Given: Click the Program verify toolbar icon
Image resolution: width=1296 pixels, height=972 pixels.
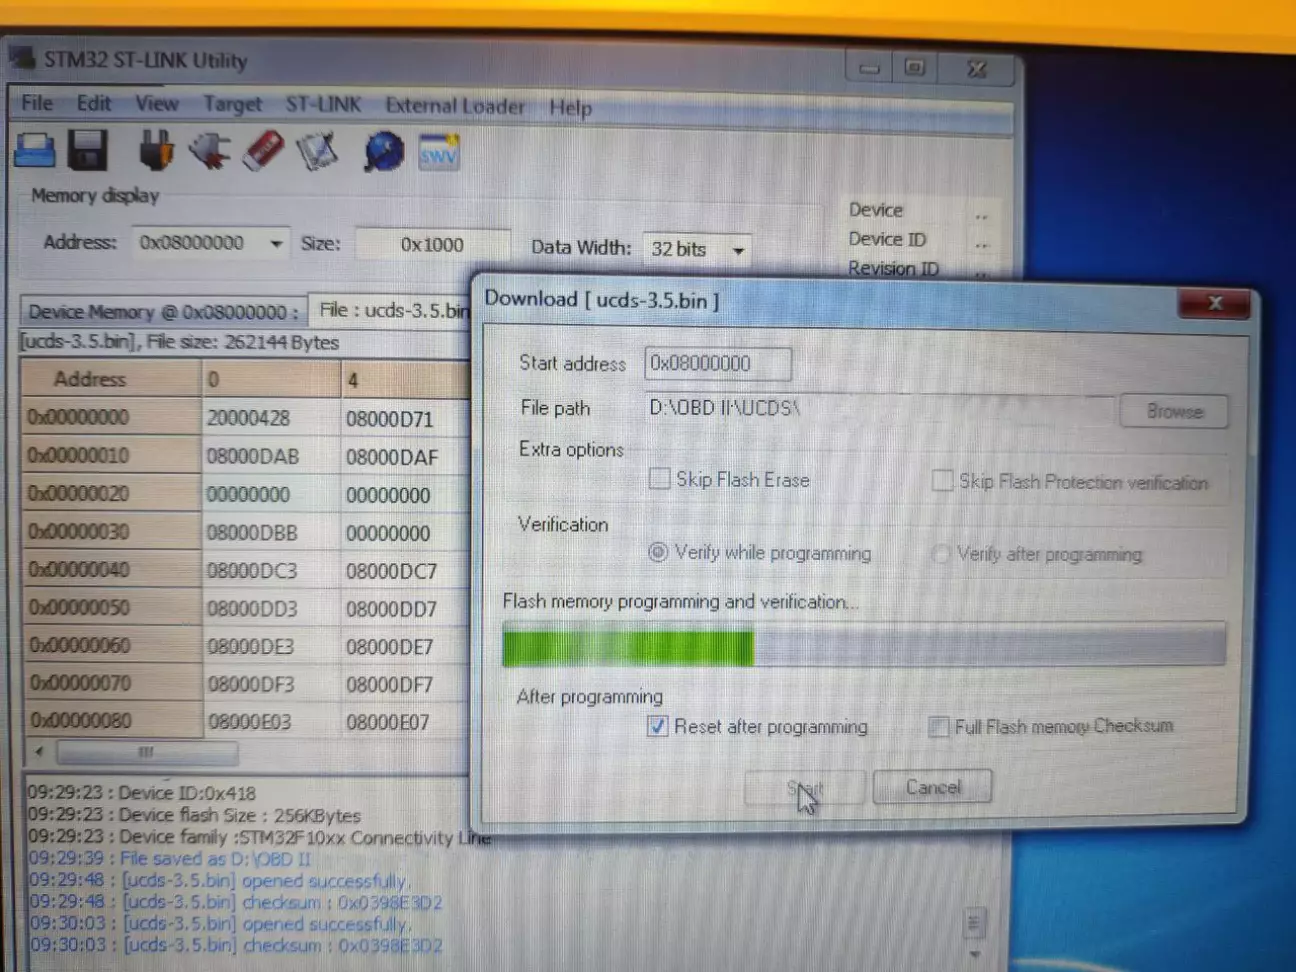Looking at the screenshot, I should (x=318, y=152).
